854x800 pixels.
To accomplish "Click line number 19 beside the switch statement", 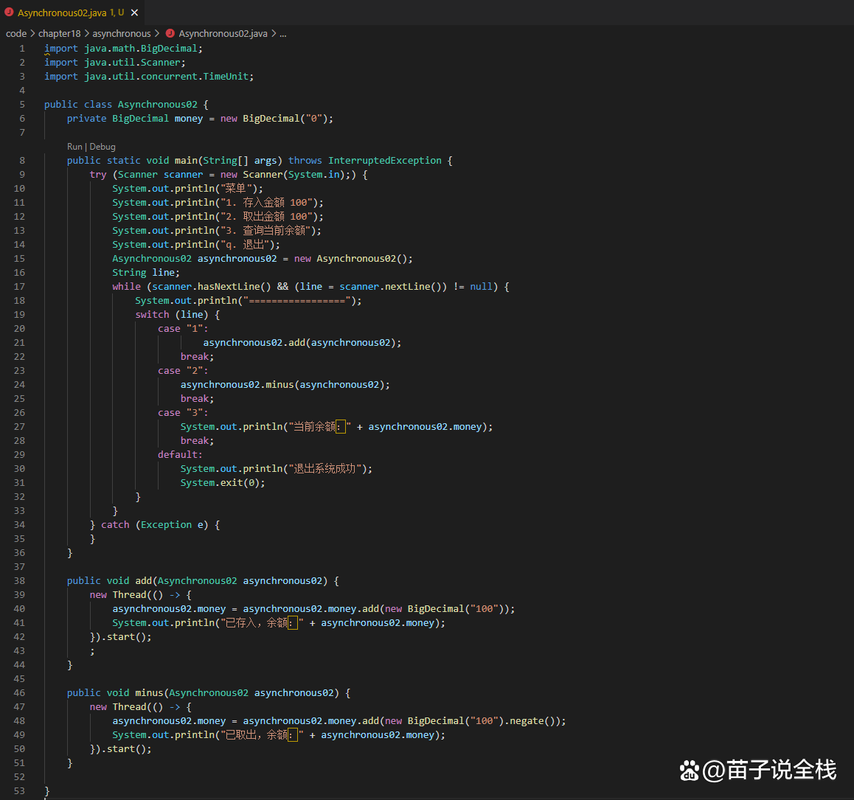I will (x=20, y=314).
